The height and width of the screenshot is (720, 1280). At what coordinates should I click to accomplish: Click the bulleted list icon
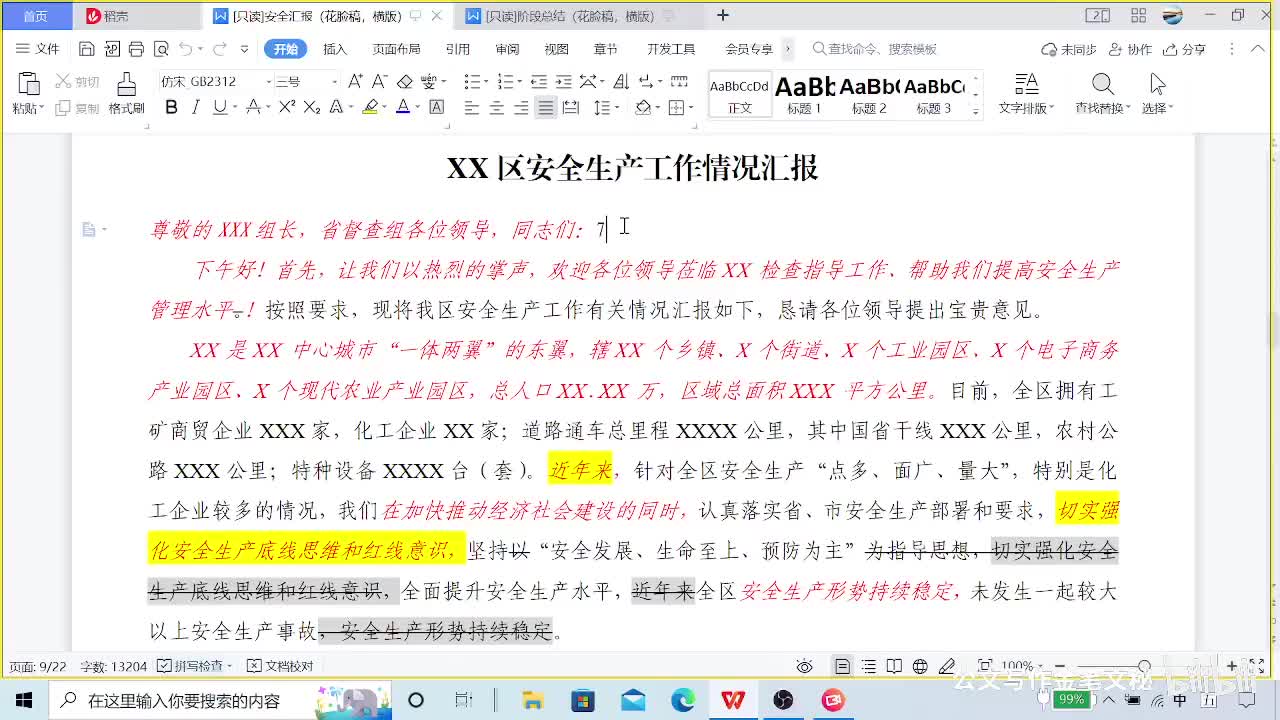pyautogui.click(x=472, y=82)
